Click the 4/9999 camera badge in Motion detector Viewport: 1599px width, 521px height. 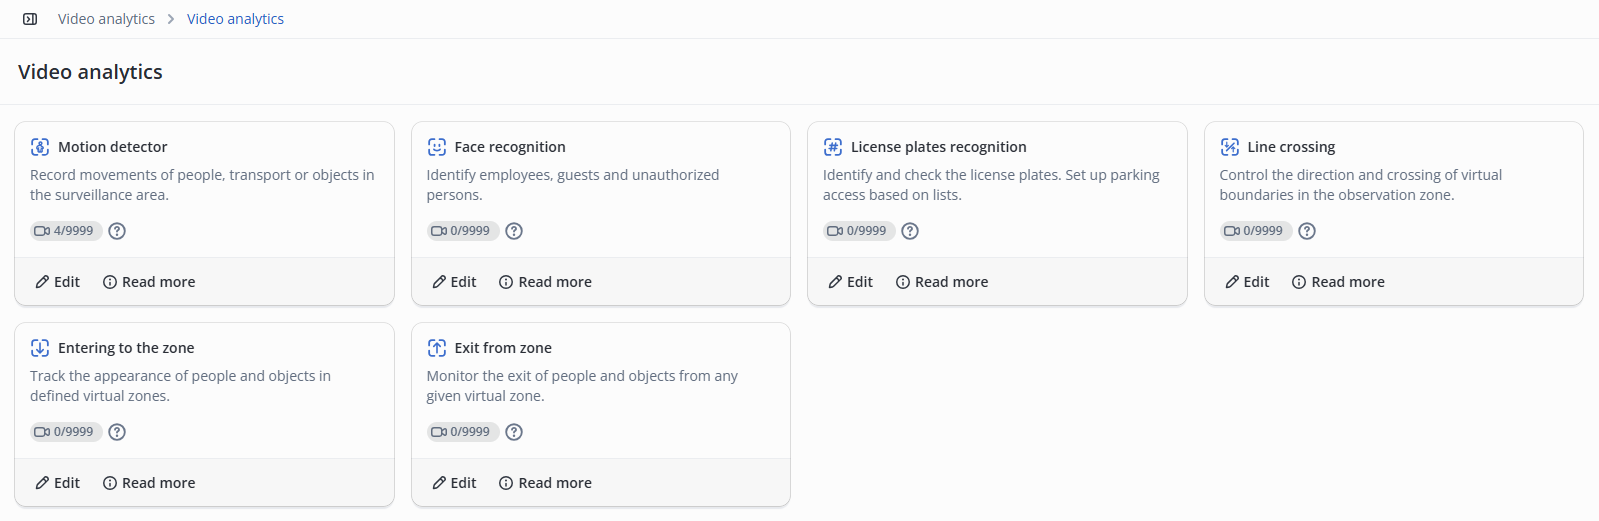(64, 231)
